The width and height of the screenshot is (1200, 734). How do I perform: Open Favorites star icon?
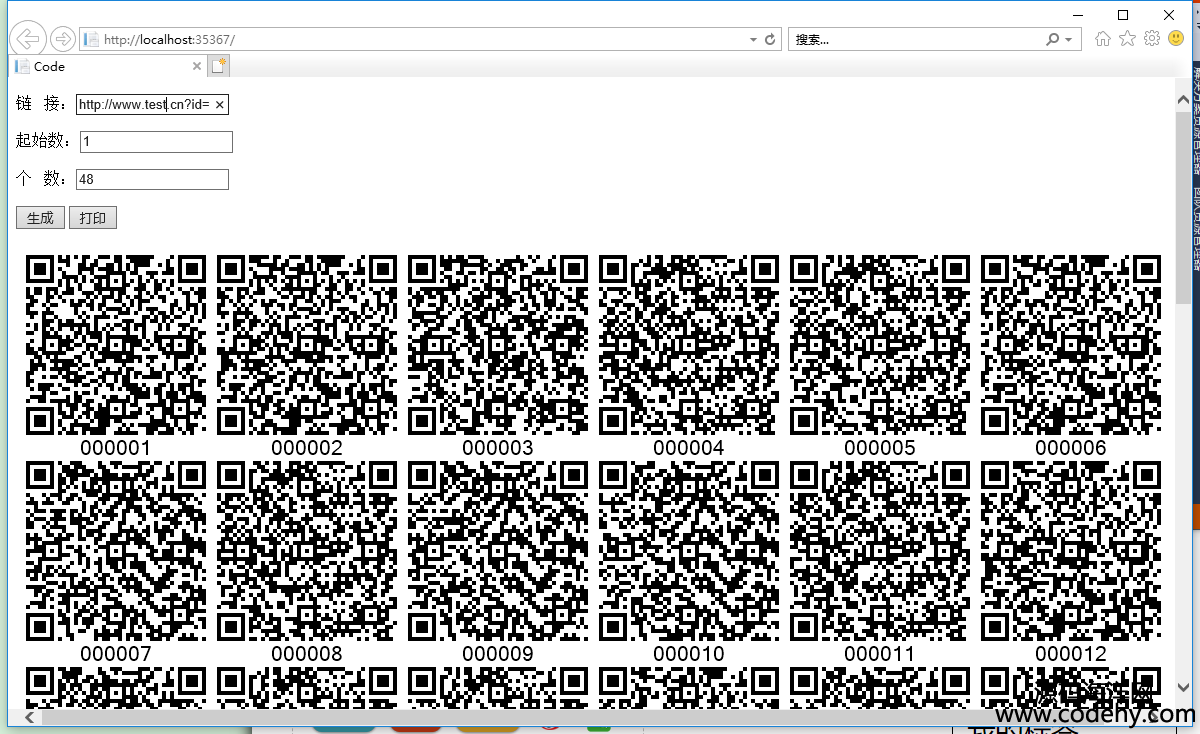pos(1127,39)
